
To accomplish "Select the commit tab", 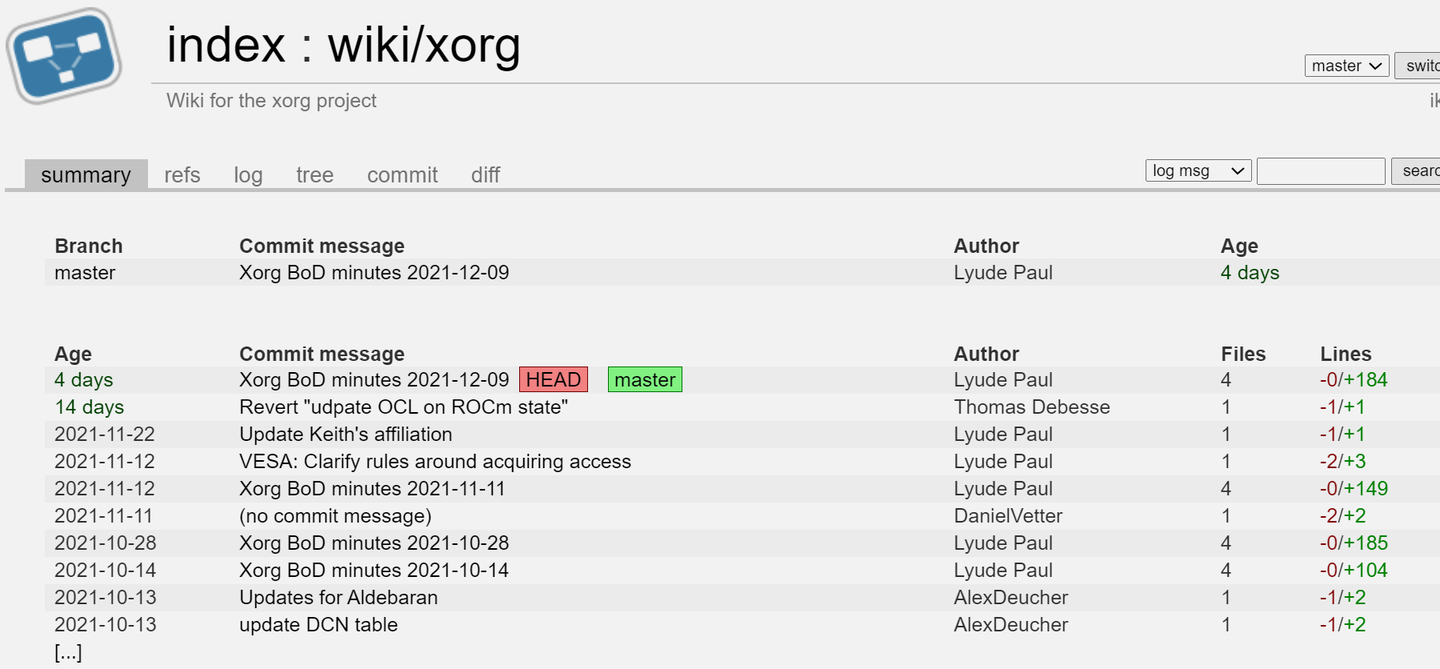I will click(402, 175).
